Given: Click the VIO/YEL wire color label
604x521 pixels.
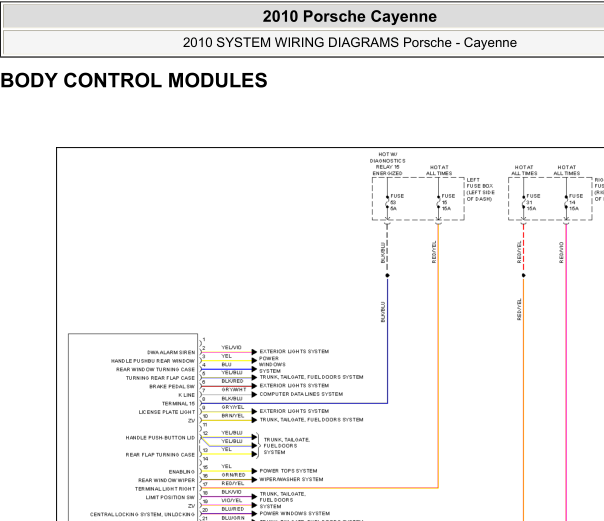Looking at the screenshot, I should tap(232, 501).
